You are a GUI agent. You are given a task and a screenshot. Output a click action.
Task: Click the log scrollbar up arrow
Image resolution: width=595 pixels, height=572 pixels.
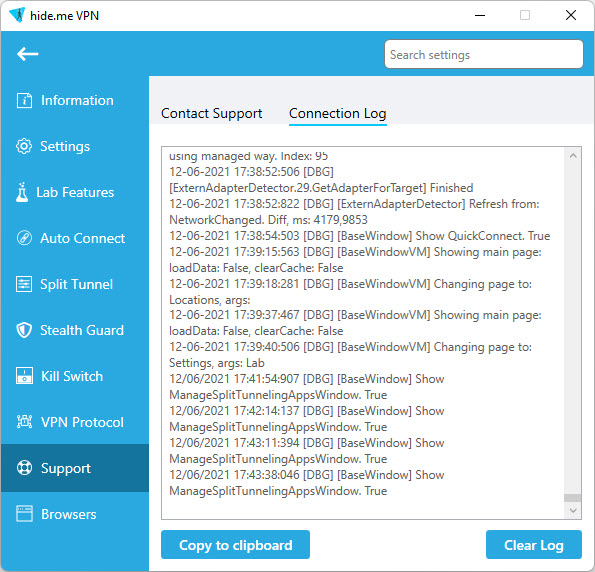tap(573, 156)
